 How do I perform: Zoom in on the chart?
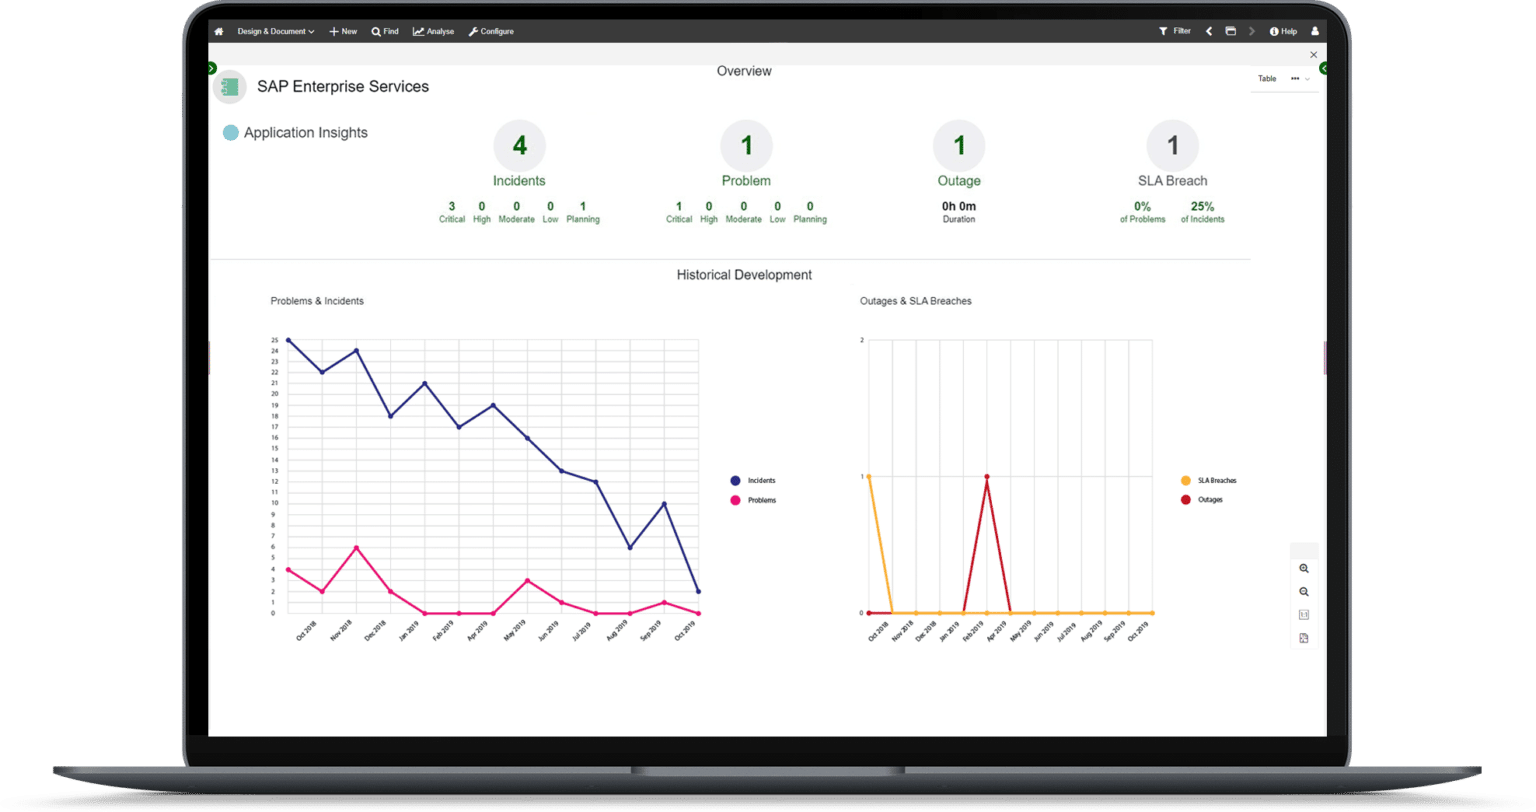(1303, 568)
